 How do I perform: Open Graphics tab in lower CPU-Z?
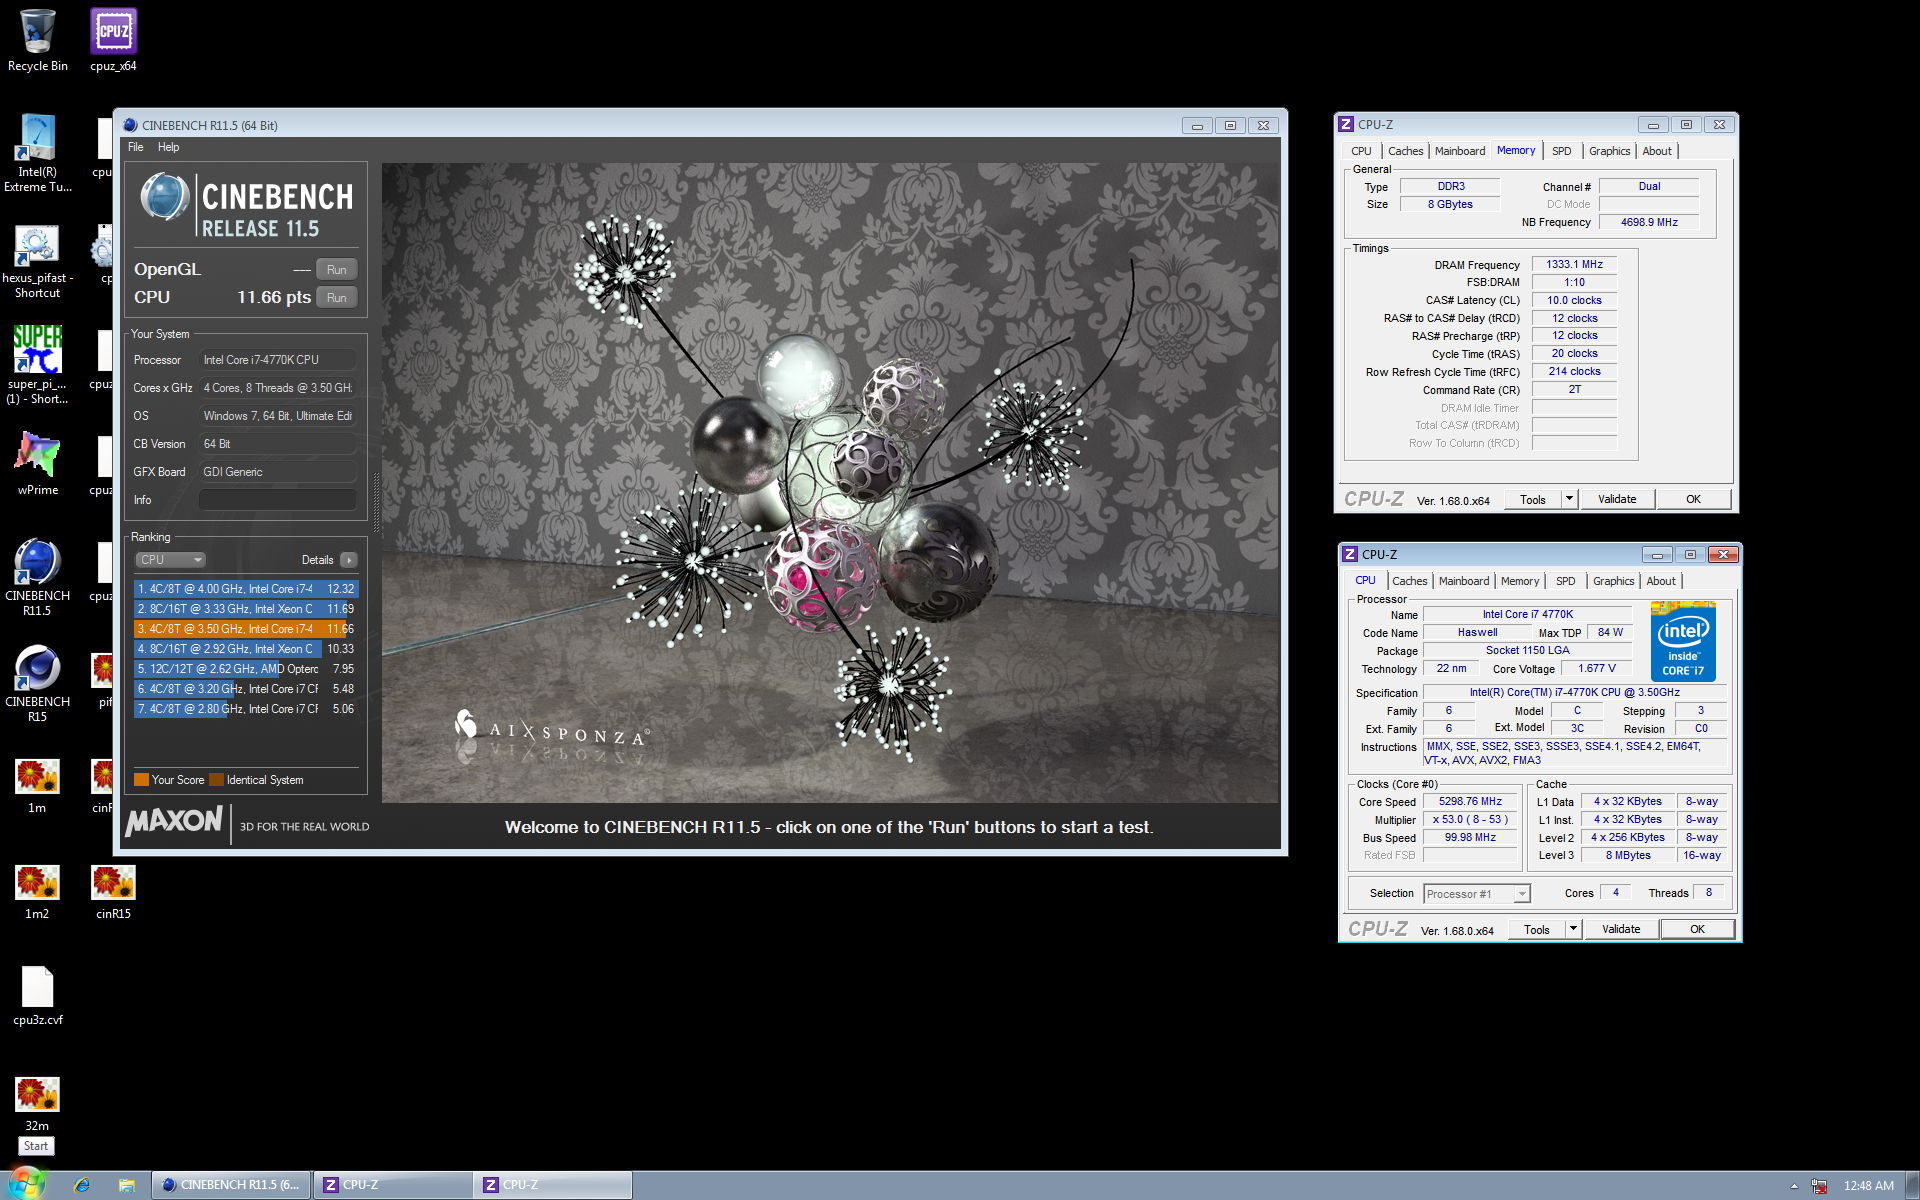pyautogui.click(x=1613, y=581)
